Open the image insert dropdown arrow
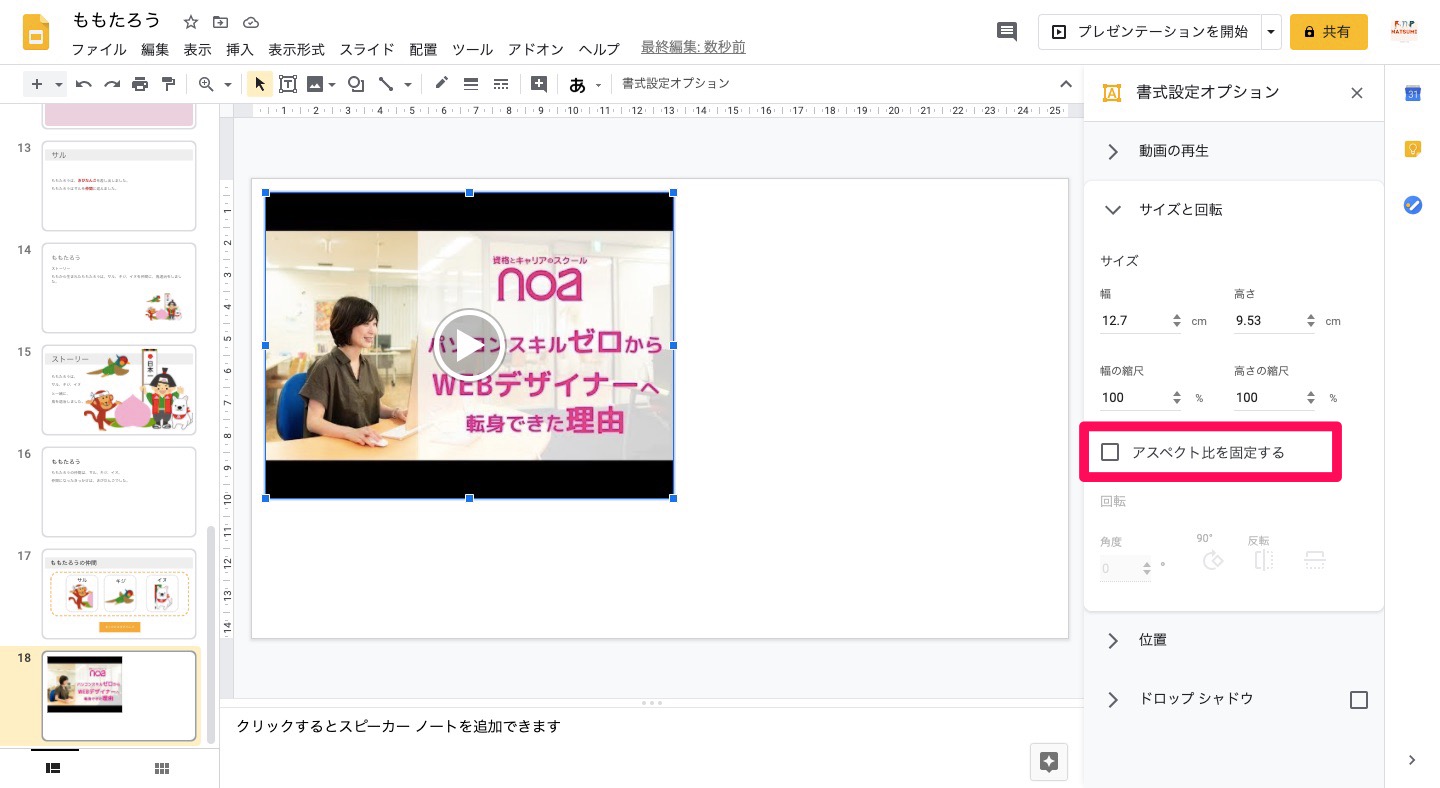This screenshot has height=788, width=1440. click(x=331, y=84)
